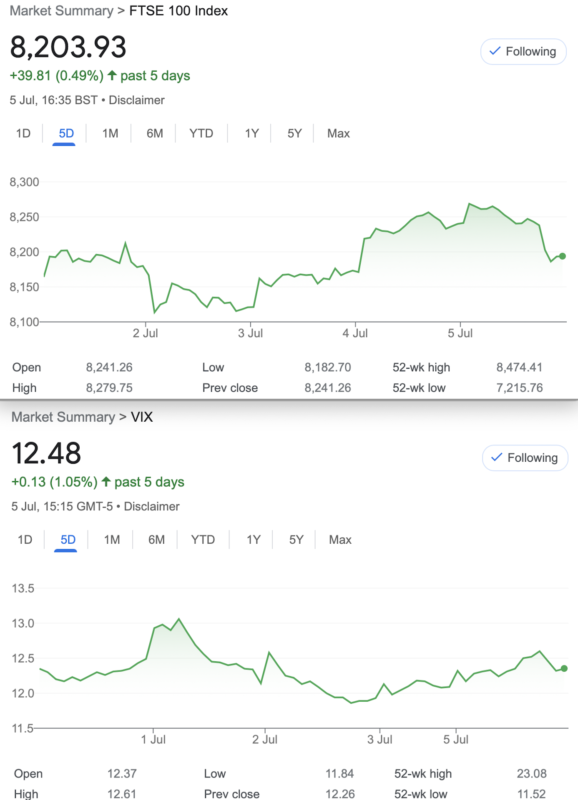Toggle Following button for VIX
The width and height of the screenshot is (578, 800).
pos(525,458)
